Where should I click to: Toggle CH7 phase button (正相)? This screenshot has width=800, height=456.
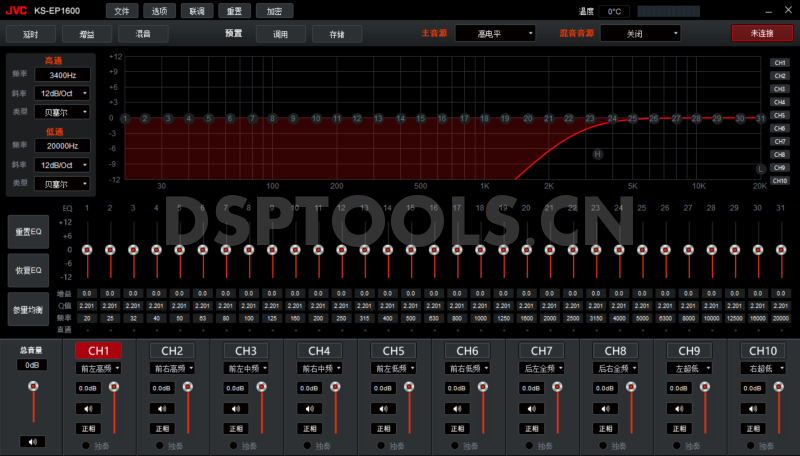click(528, 427)
